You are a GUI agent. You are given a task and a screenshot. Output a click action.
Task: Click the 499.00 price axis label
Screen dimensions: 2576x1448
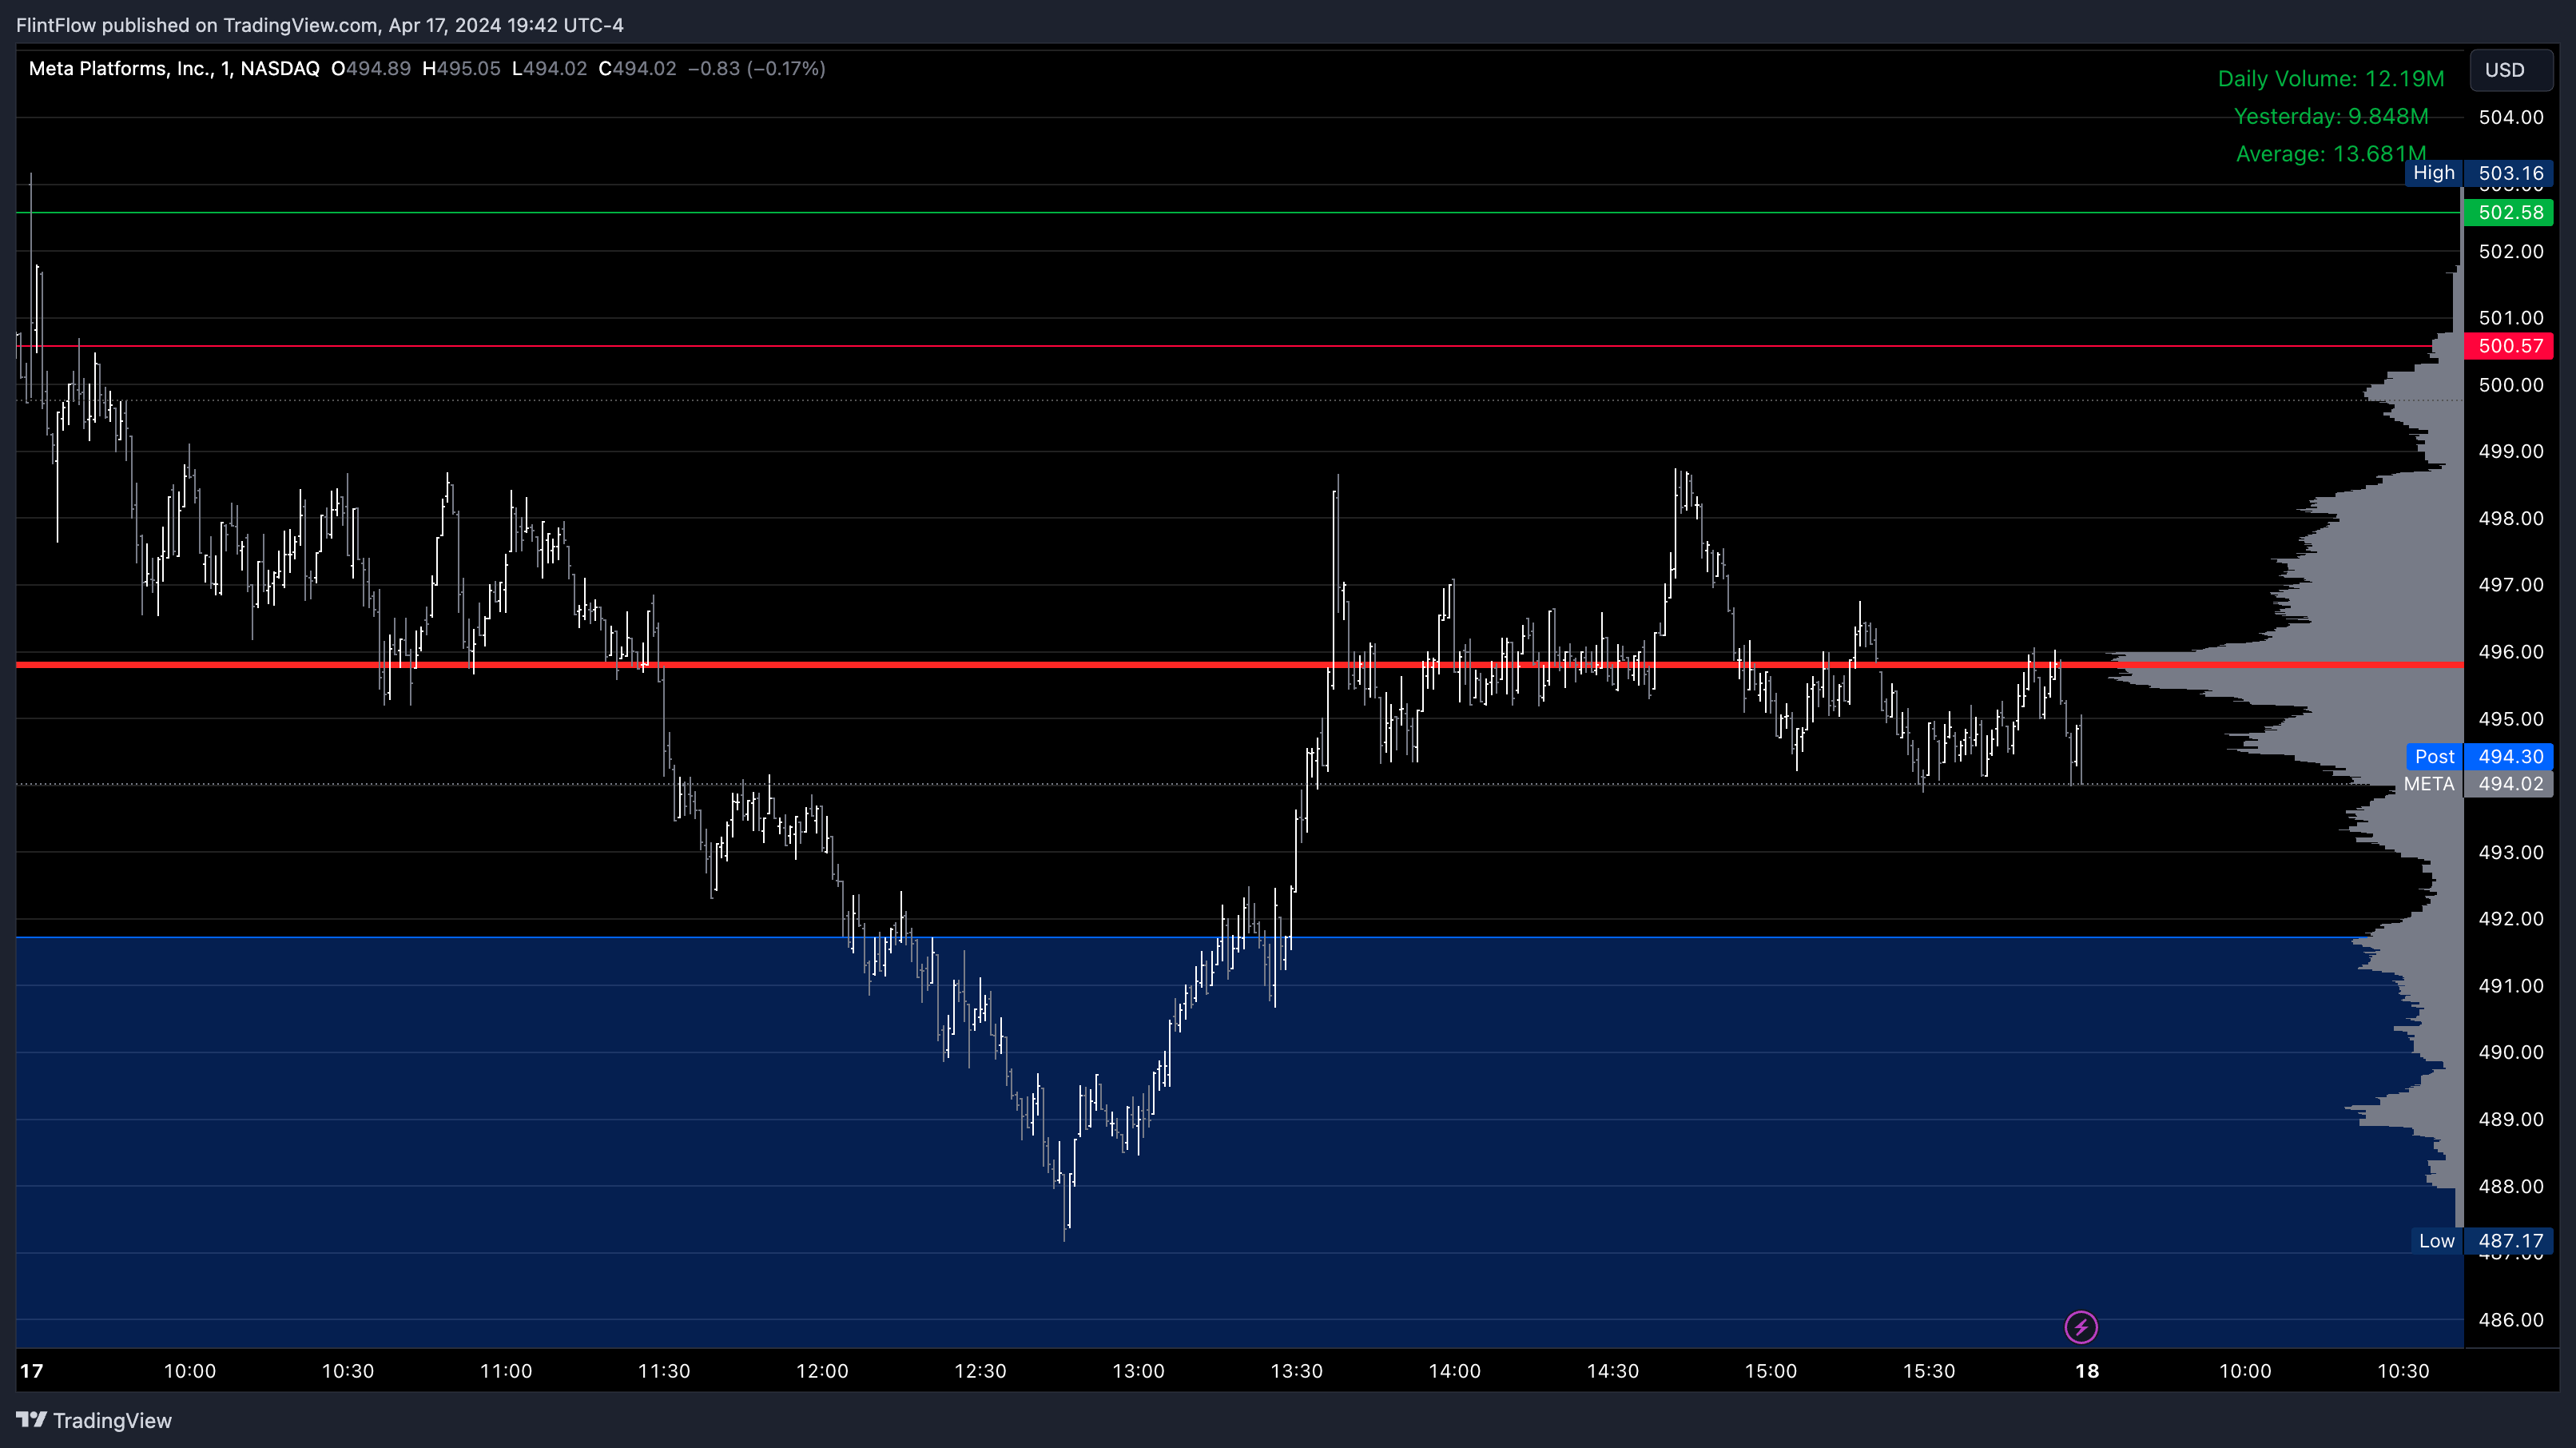(x=2510, y=451)
